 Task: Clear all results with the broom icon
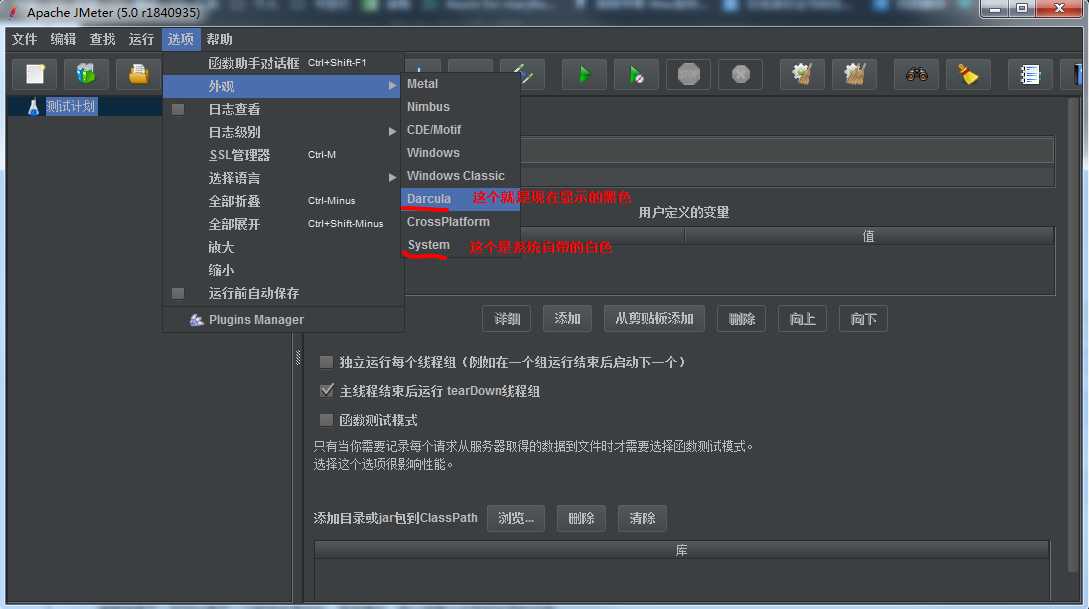click(966, 74)
